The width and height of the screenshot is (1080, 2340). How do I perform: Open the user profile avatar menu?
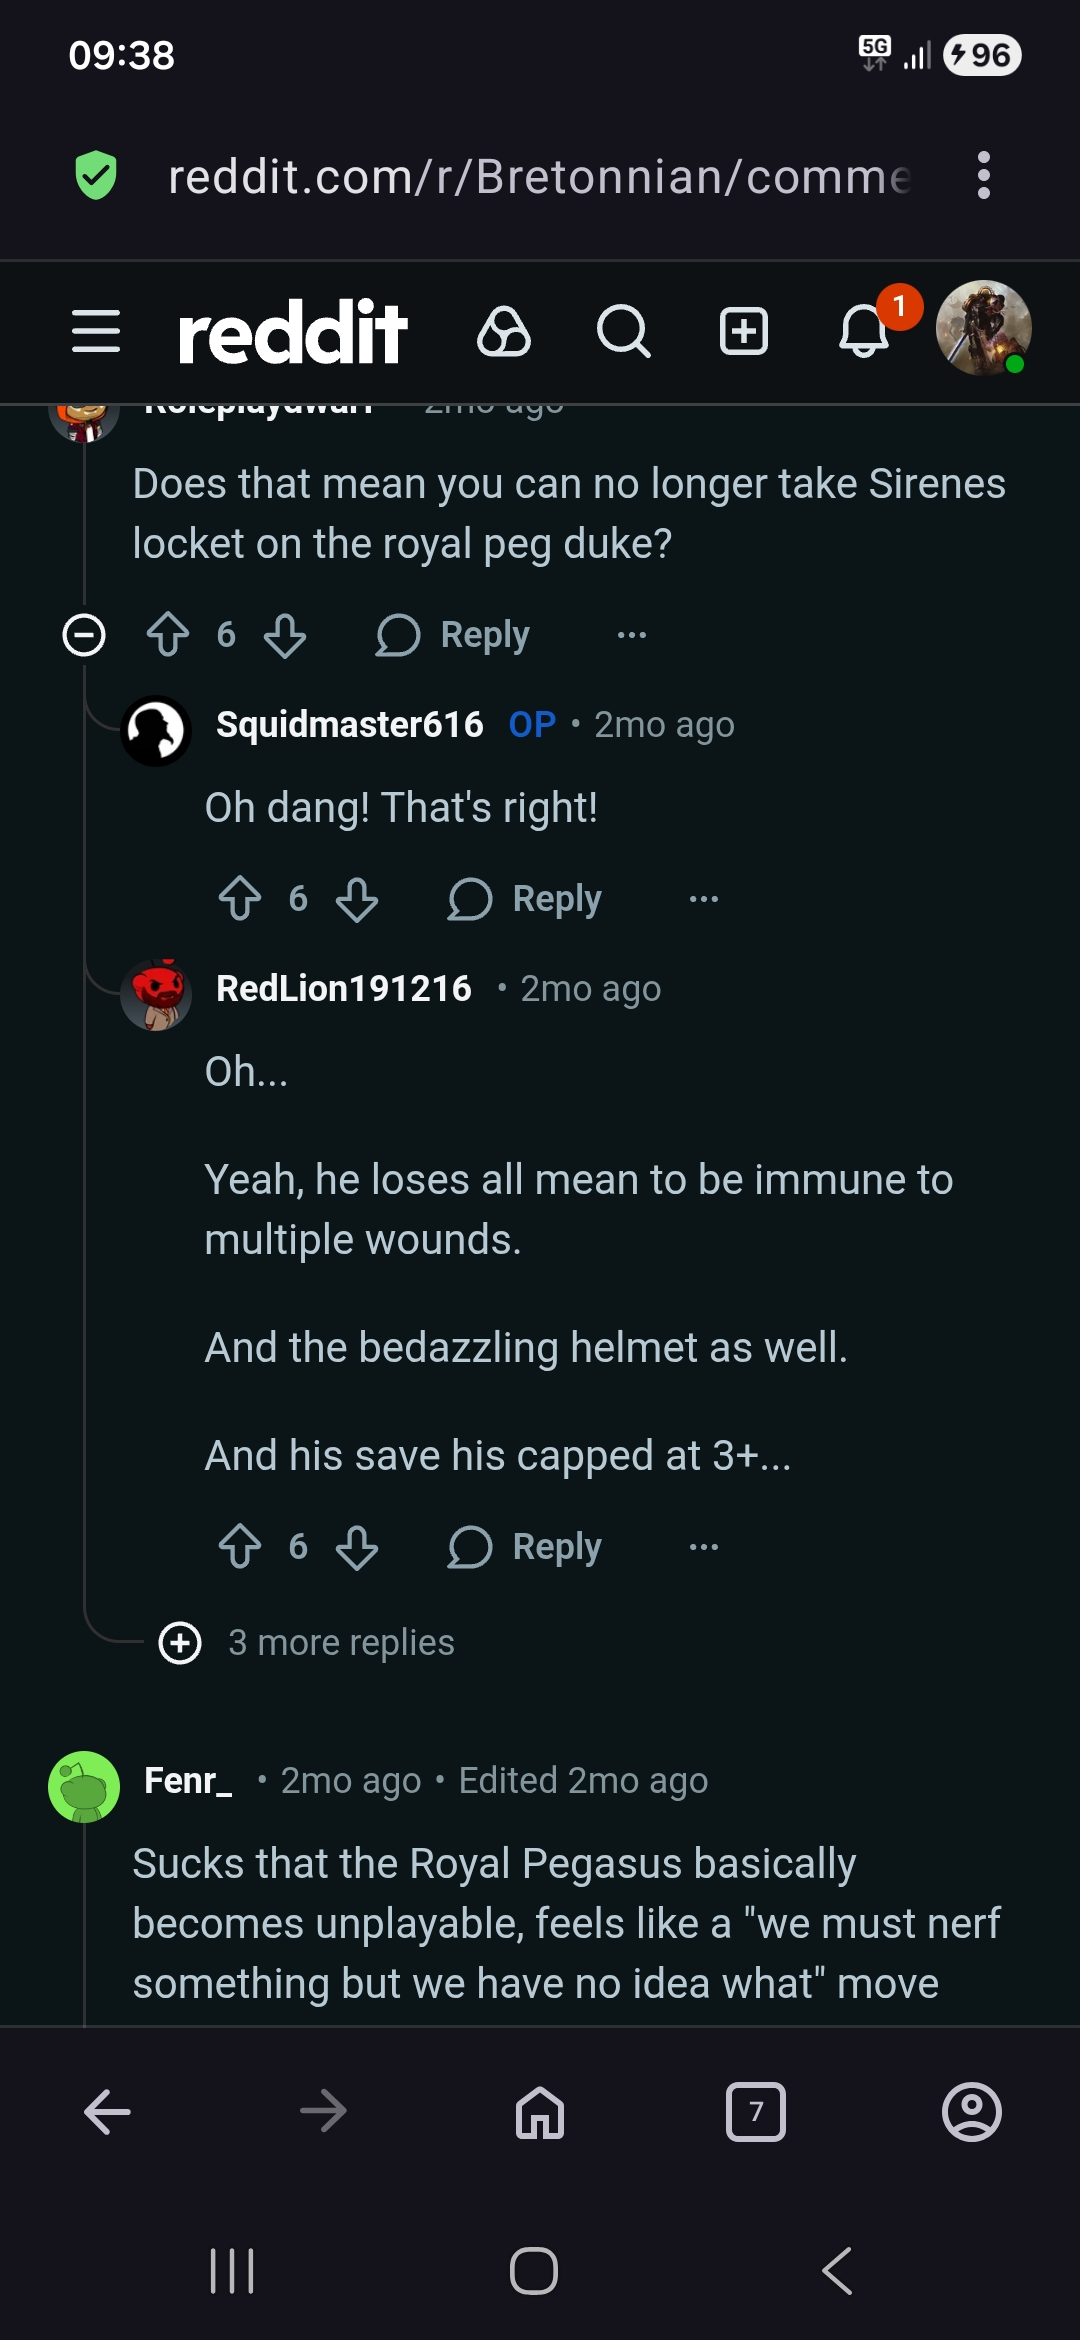pos(984,329)
